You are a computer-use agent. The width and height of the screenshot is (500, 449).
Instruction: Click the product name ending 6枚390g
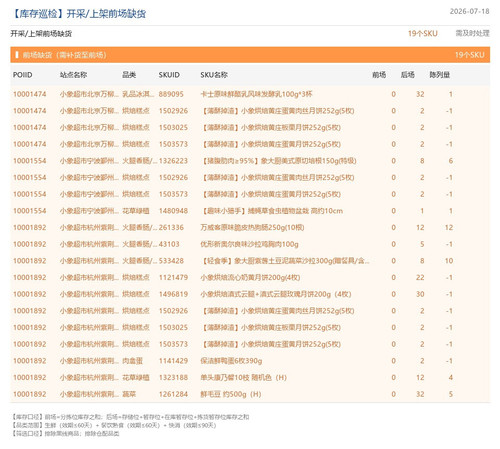(x=231, y=361)
